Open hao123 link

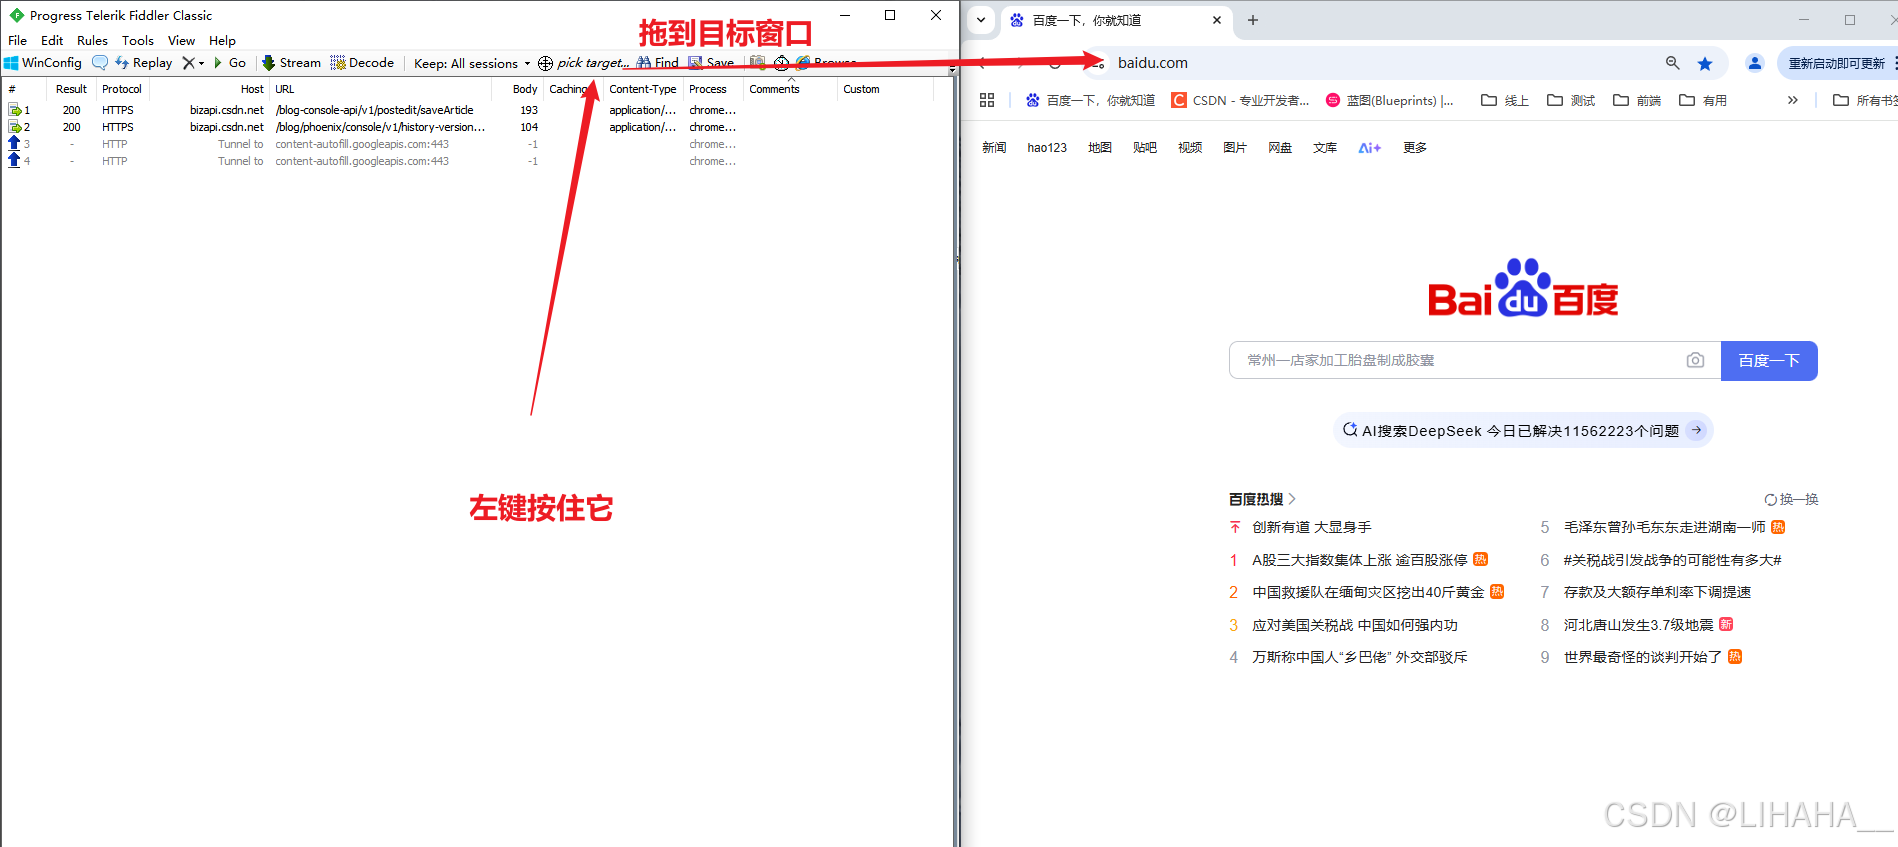tap(1047, 148)
